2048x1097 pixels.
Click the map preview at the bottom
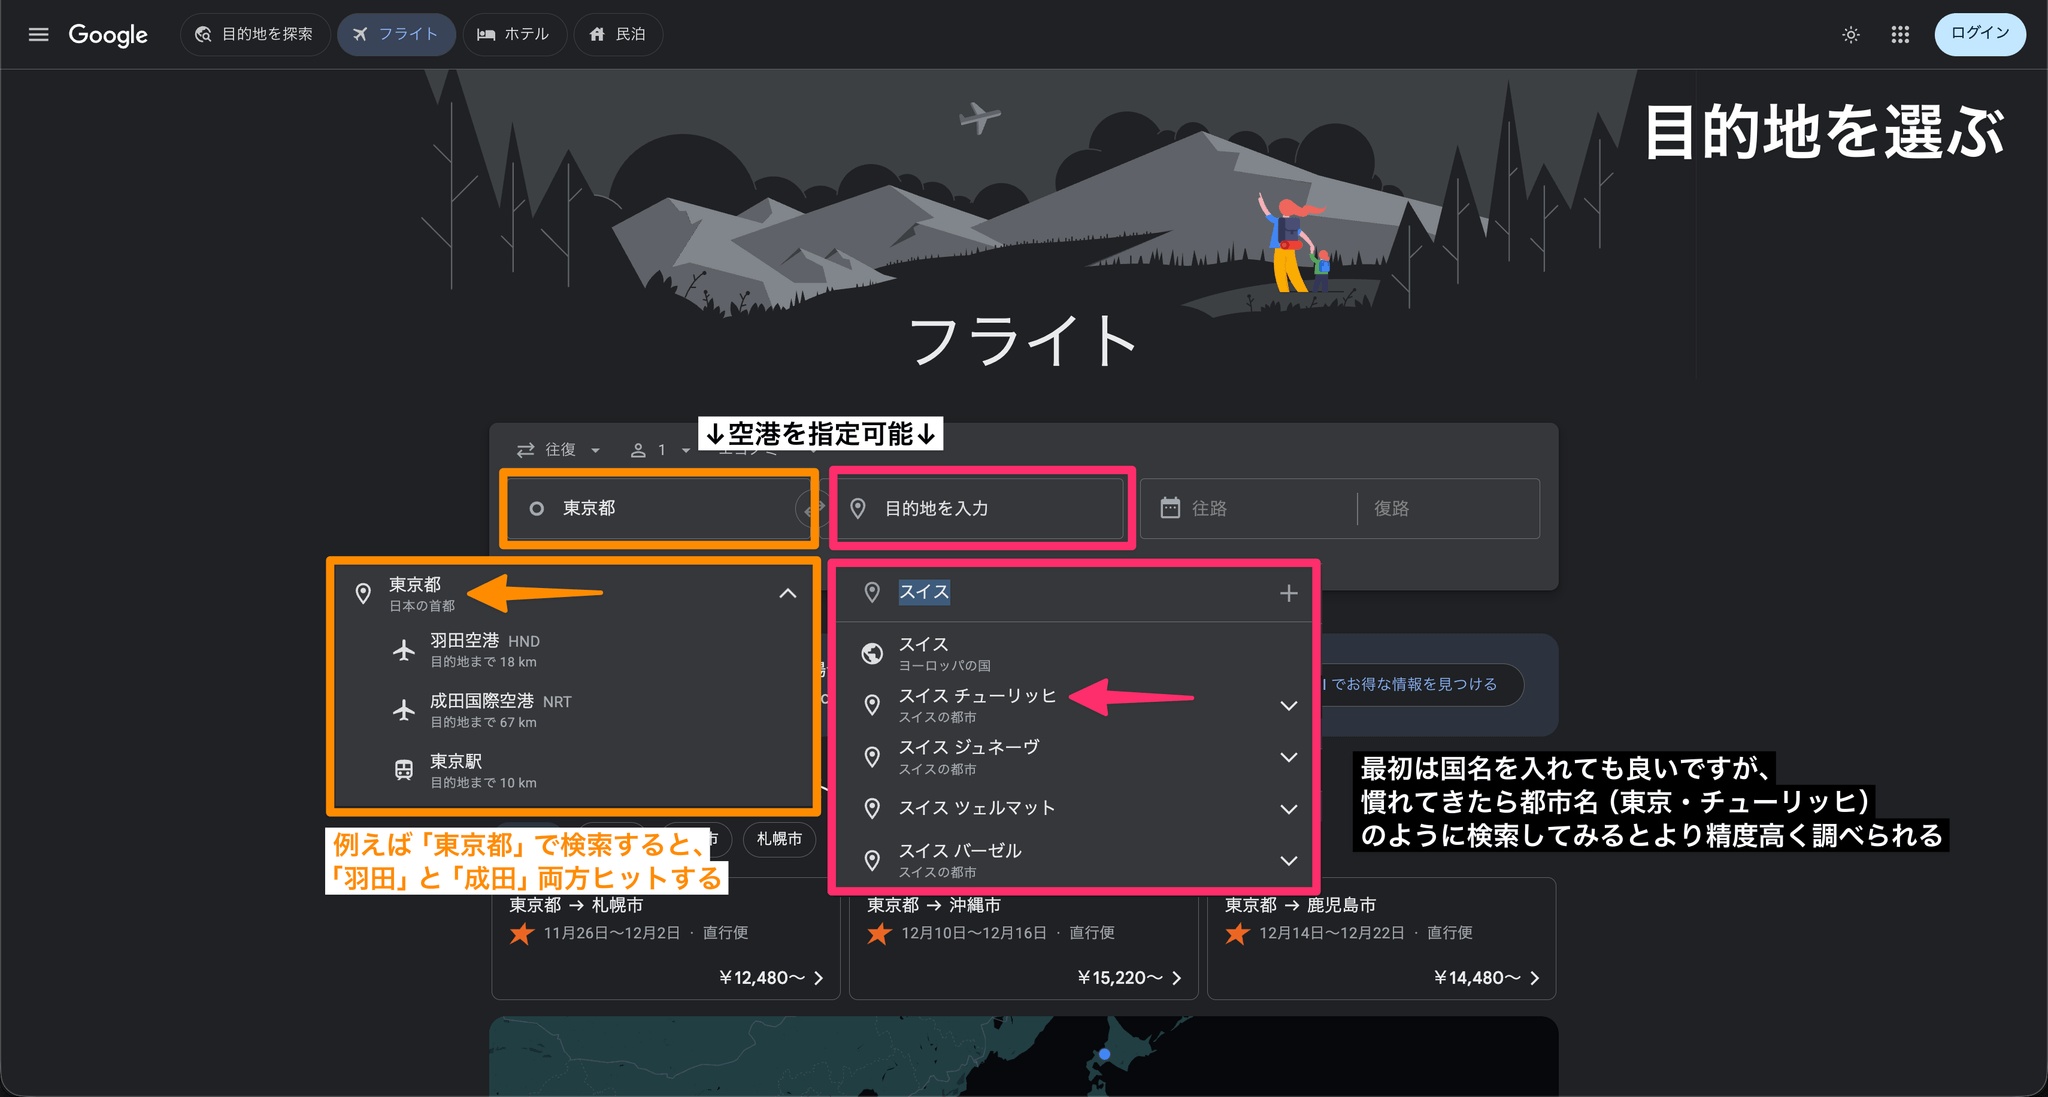click(x=1024, y=1056)
